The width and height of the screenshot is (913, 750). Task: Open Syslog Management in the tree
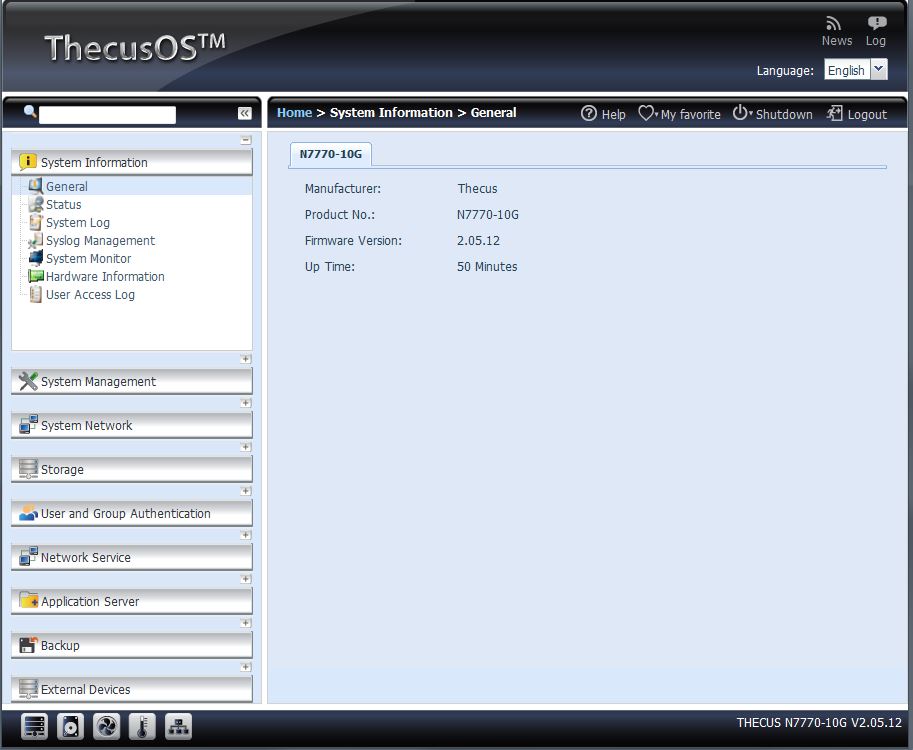click(100, 240)
